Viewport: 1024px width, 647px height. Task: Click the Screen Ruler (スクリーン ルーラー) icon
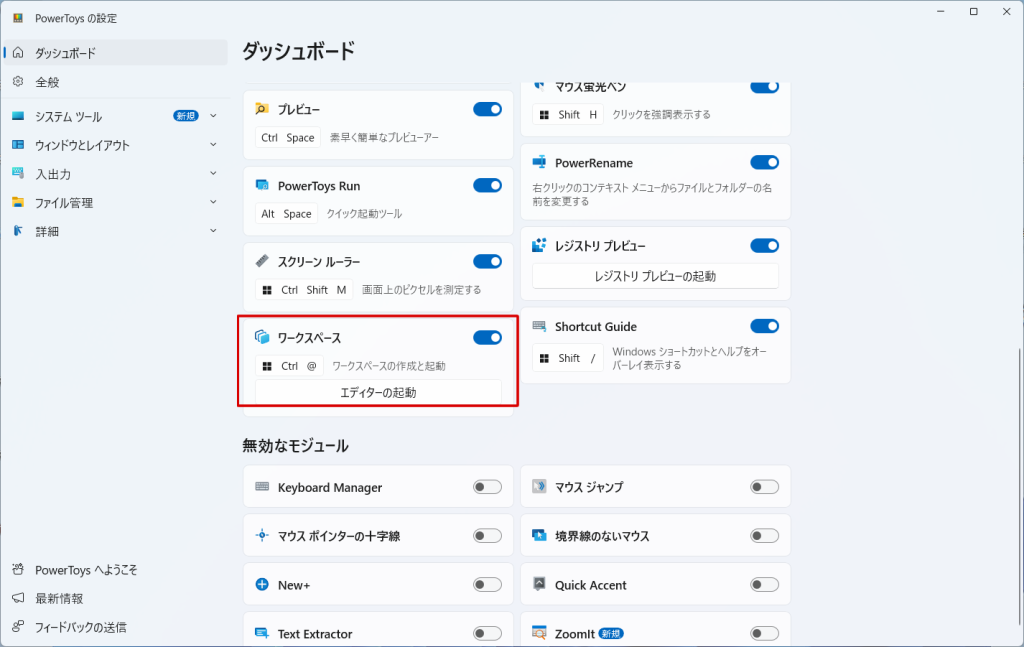click(262, 261)
